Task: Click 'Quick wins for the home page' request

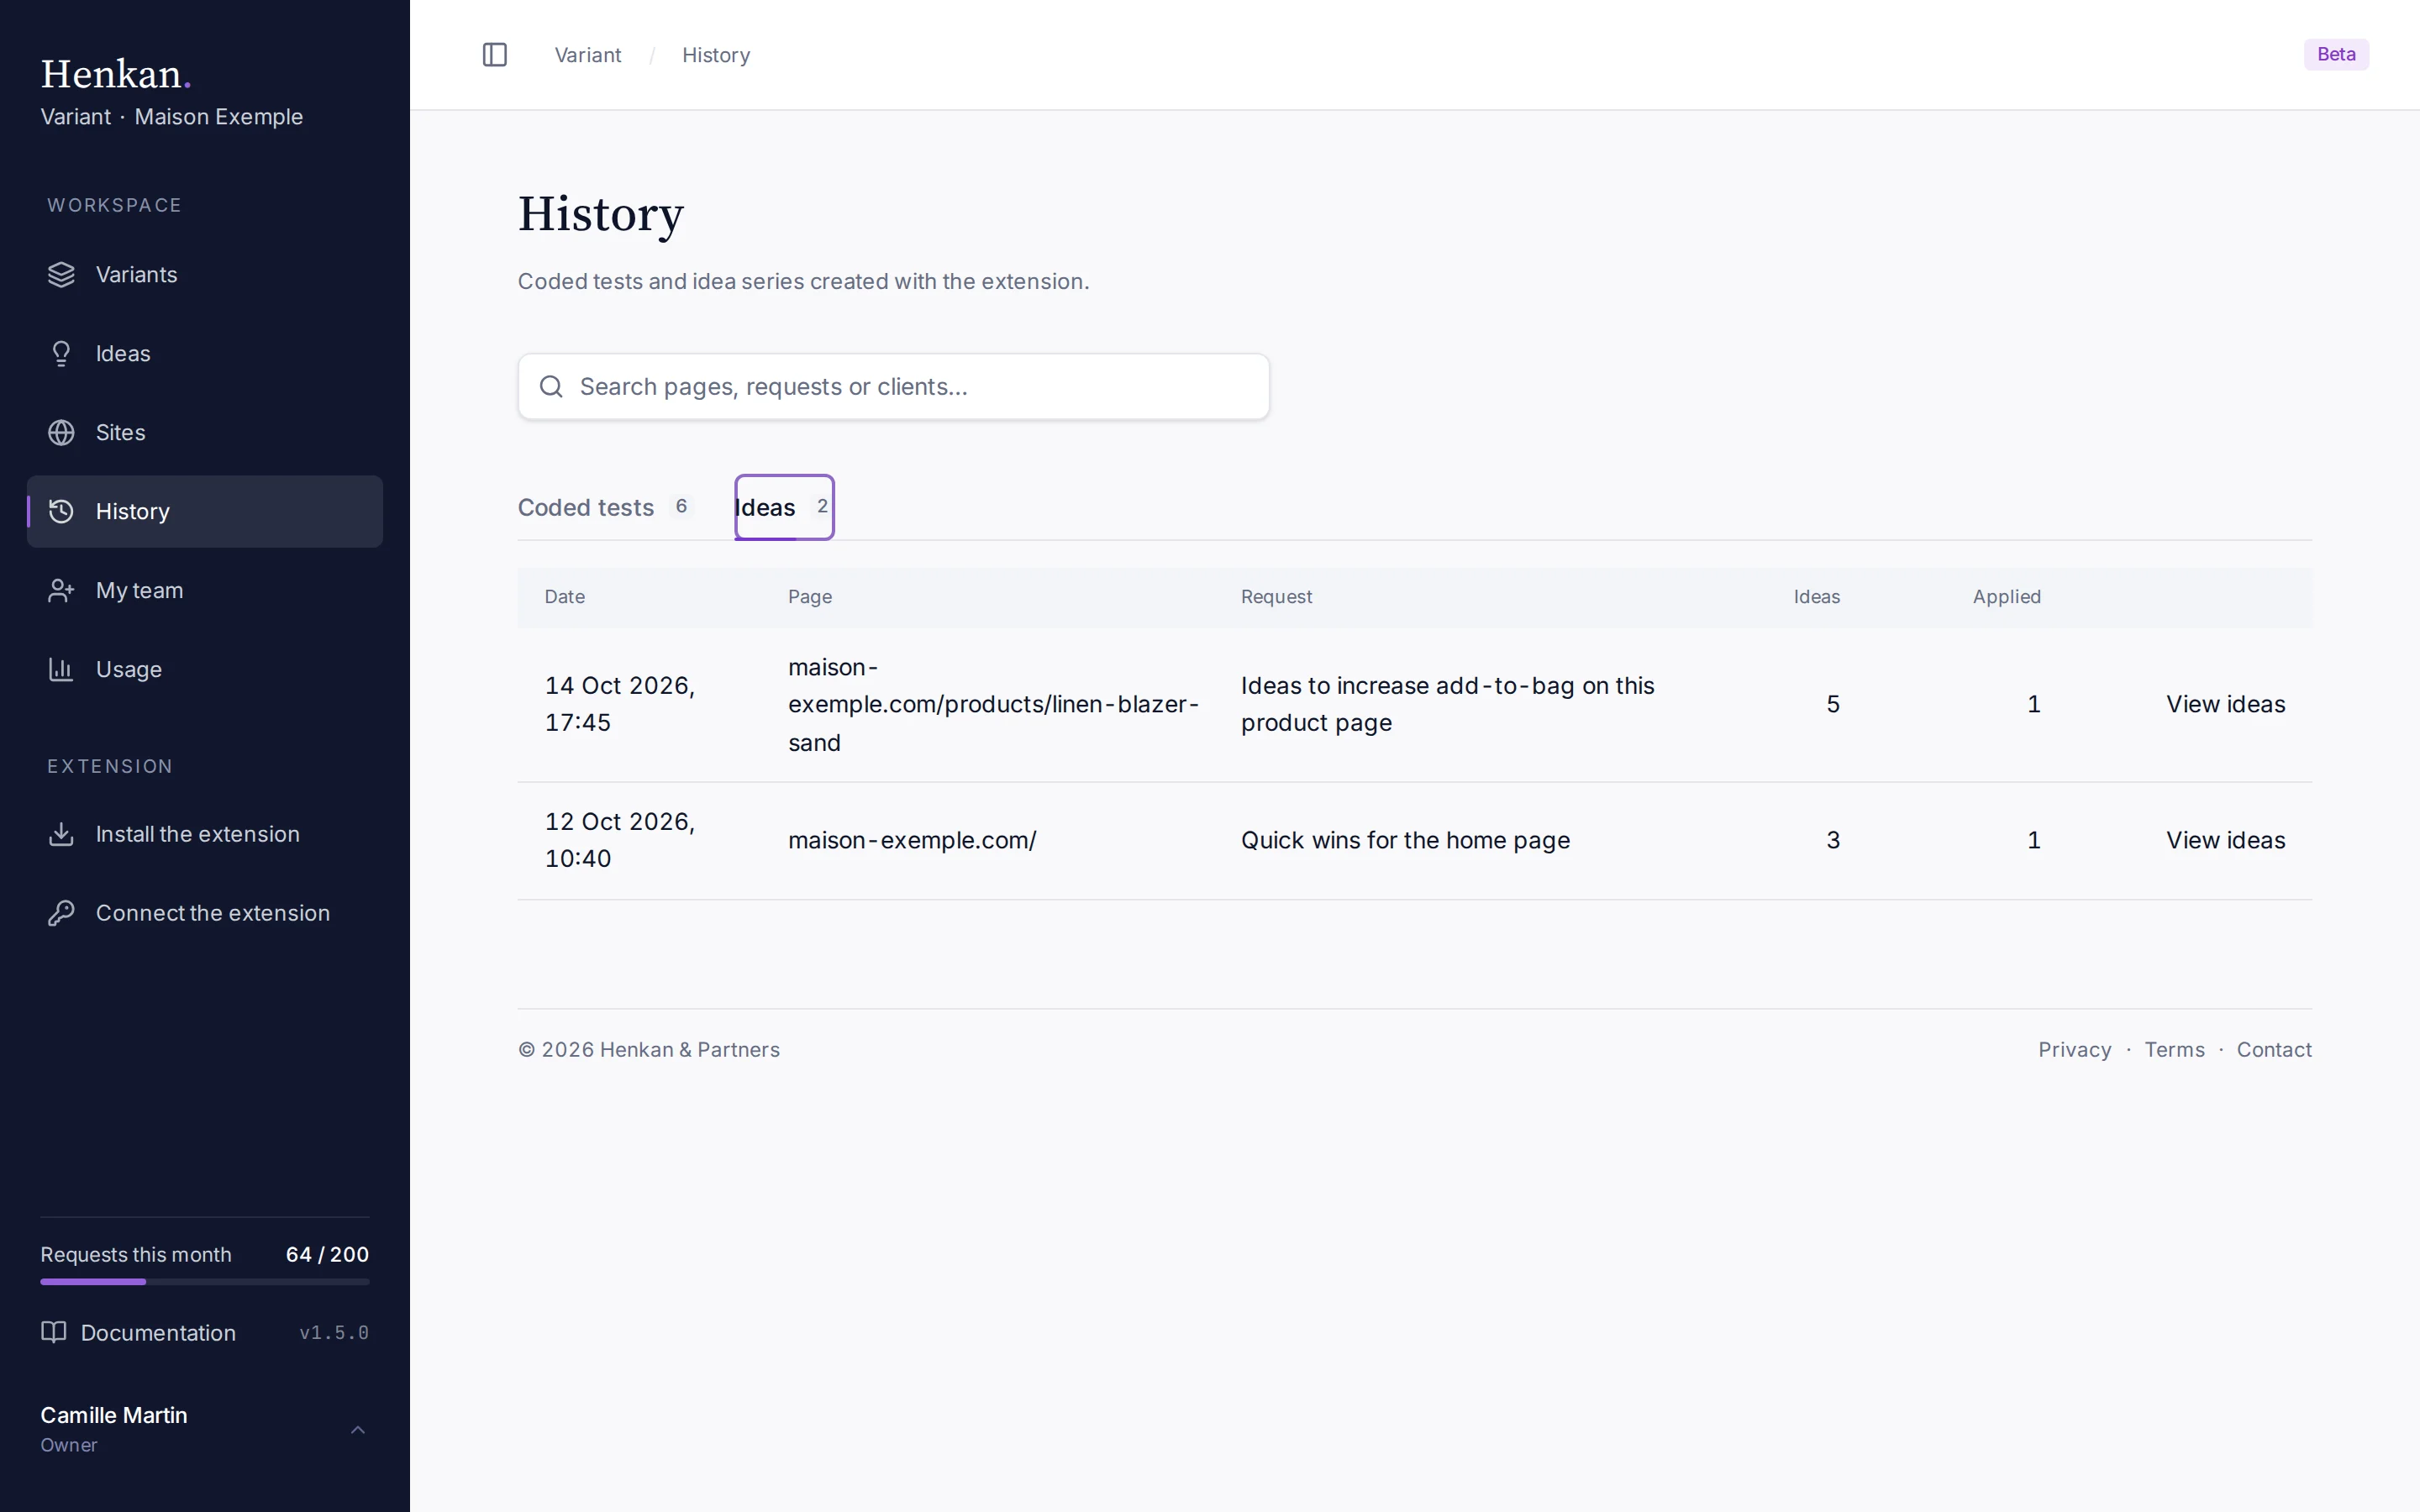Action: [1405, 840]
